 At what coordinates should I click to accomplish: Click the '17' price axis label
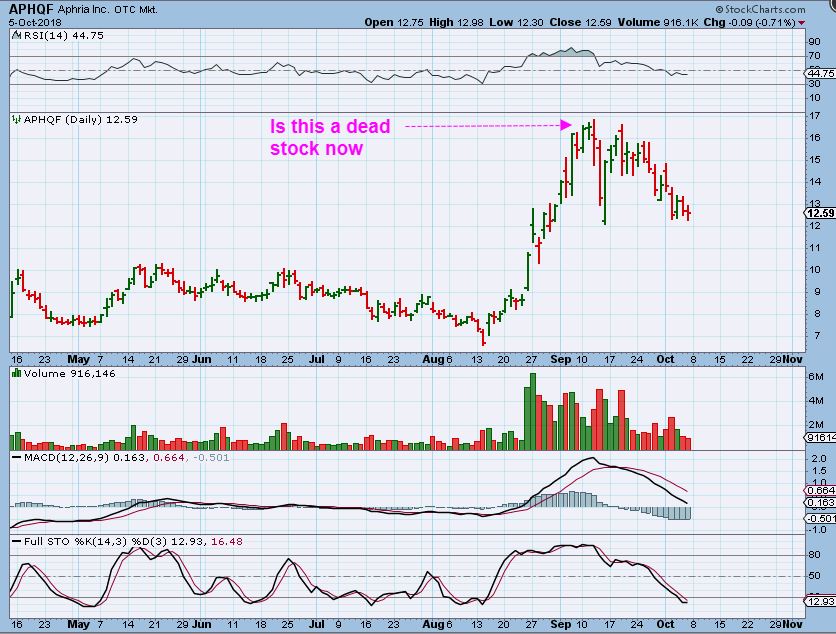814,115
